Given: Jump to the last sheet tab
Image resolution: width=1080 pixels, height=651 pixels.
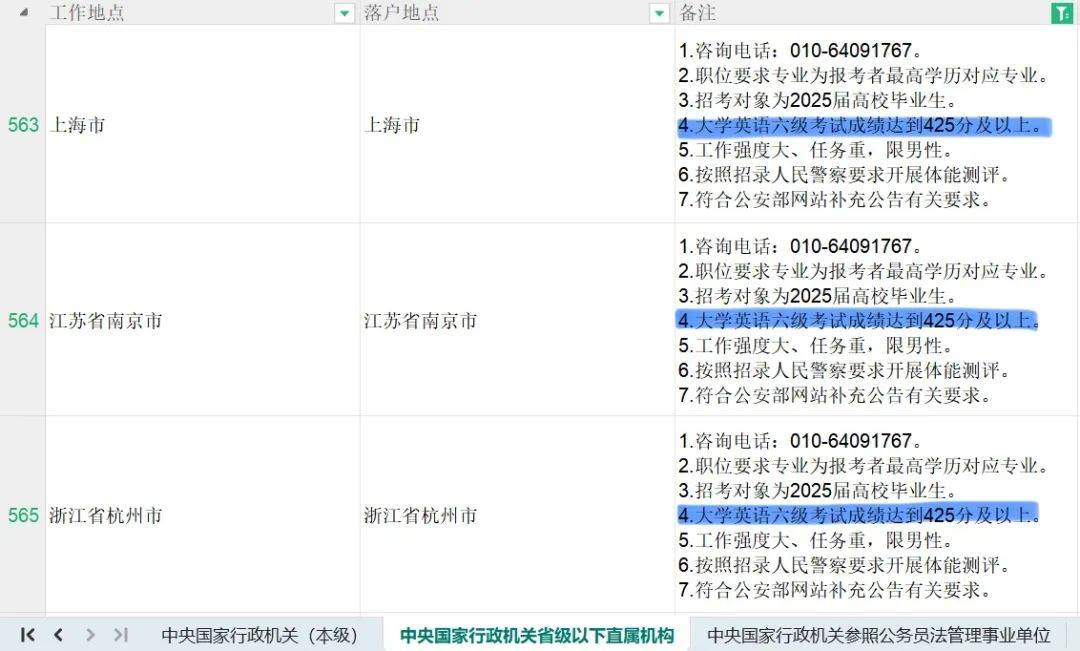Looking at the screenshot, I should [121, 634].
